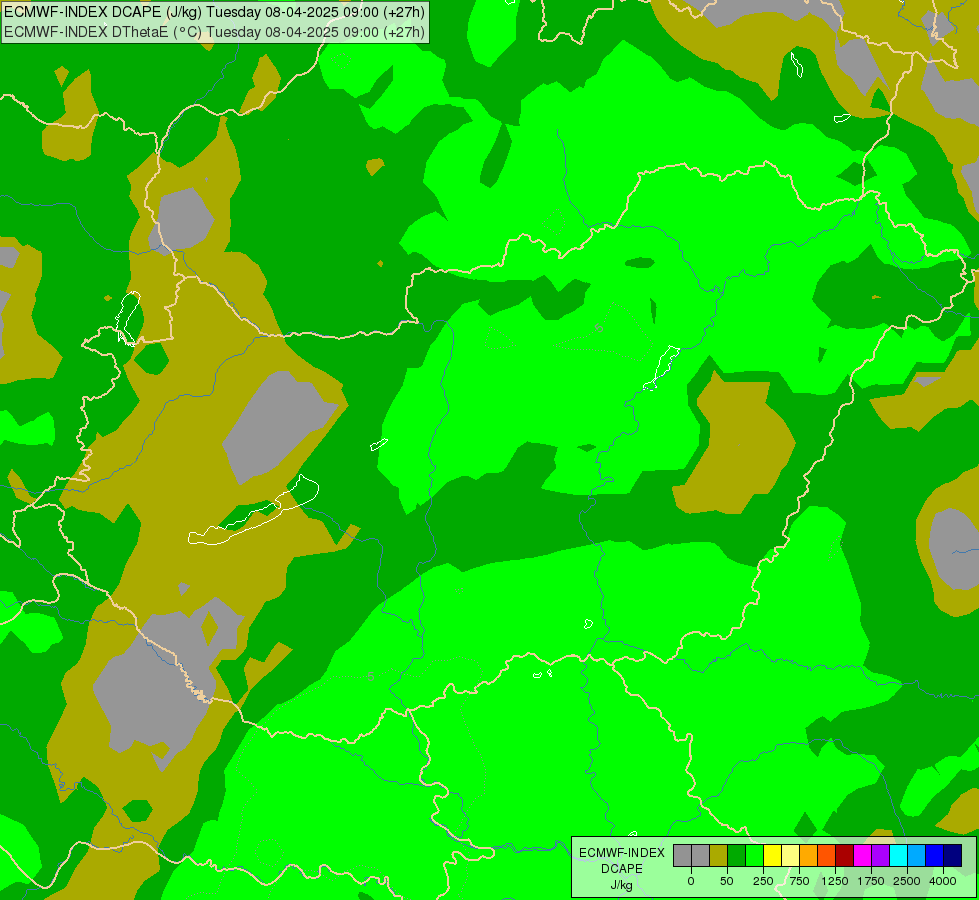Image resolution: width=979 pixels, height=900 pixels.
Task: Click the legend tick value 1250
Action: 835,881
